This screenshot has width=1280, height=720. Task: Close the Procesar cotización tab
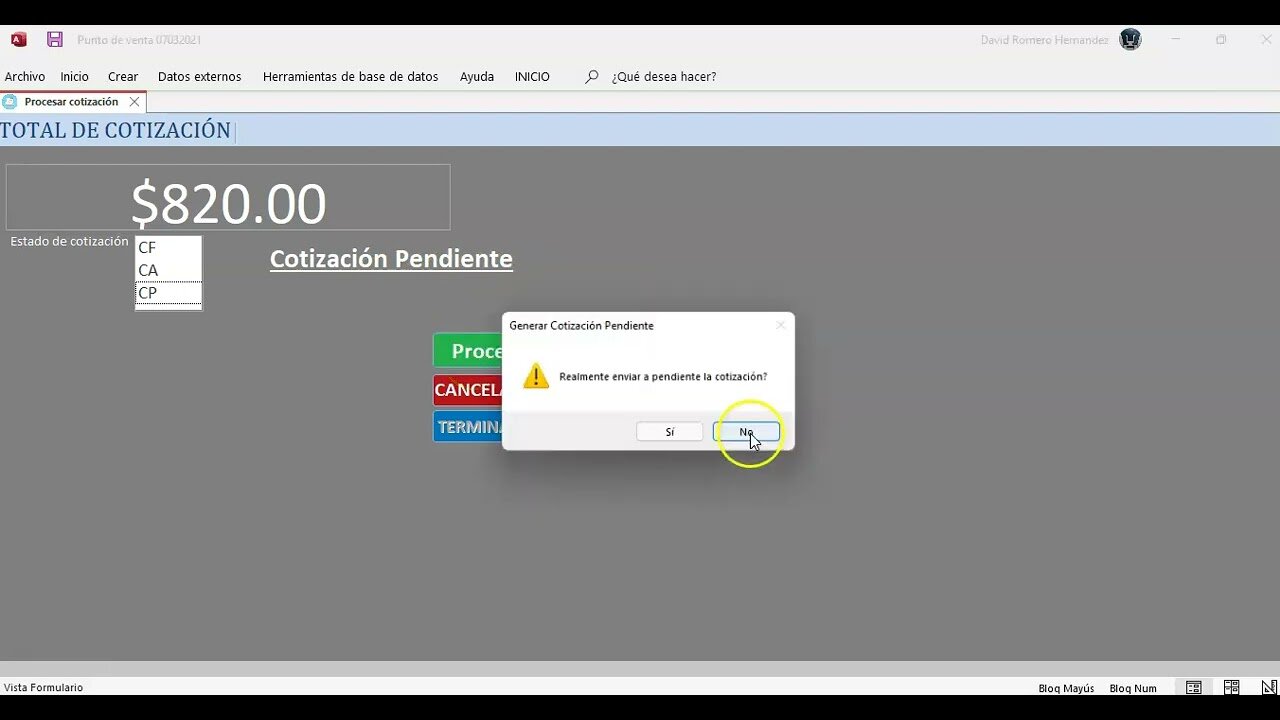pyautogui.click(x=134, y=102)
